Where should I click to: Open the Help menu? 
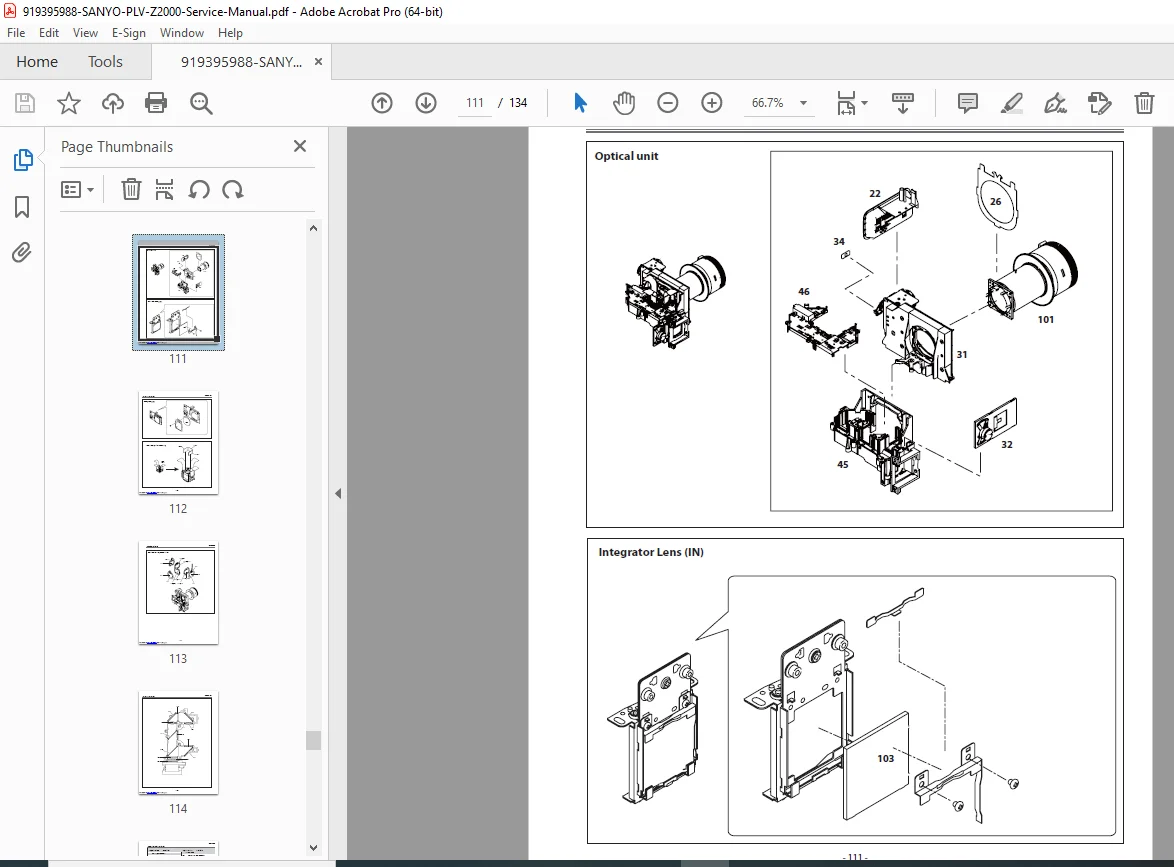tap(231, 33)
